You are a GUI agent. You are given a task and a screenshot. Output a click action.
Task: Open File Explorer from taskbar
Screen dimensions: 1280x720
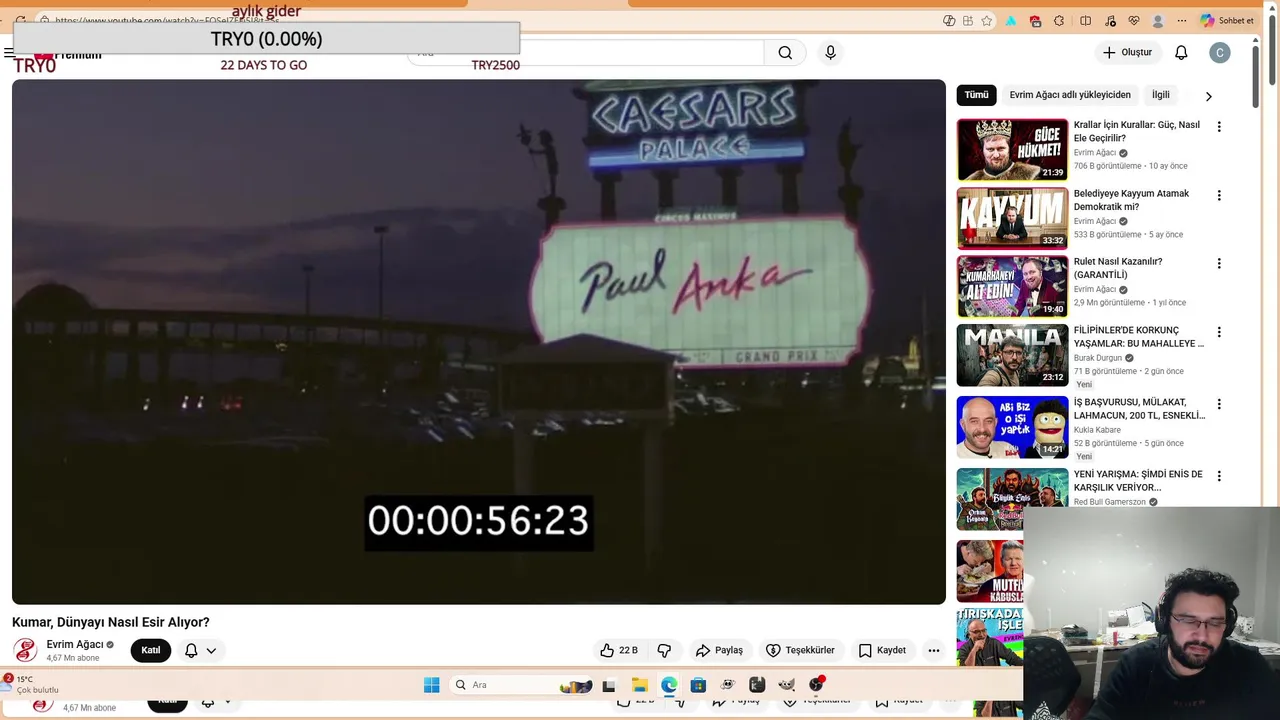click(x=639, y=685)
